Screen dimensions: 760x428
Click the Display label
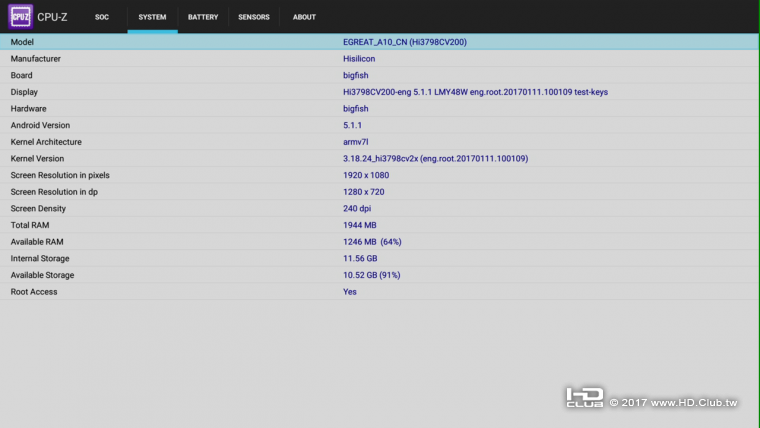click(24, 92)
